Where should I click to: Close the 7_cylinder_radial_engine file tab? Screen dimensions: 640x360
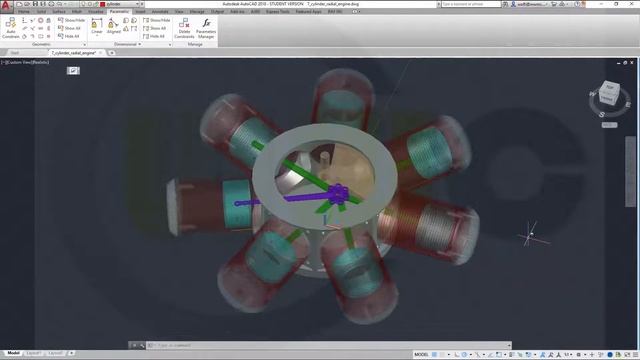100,53
